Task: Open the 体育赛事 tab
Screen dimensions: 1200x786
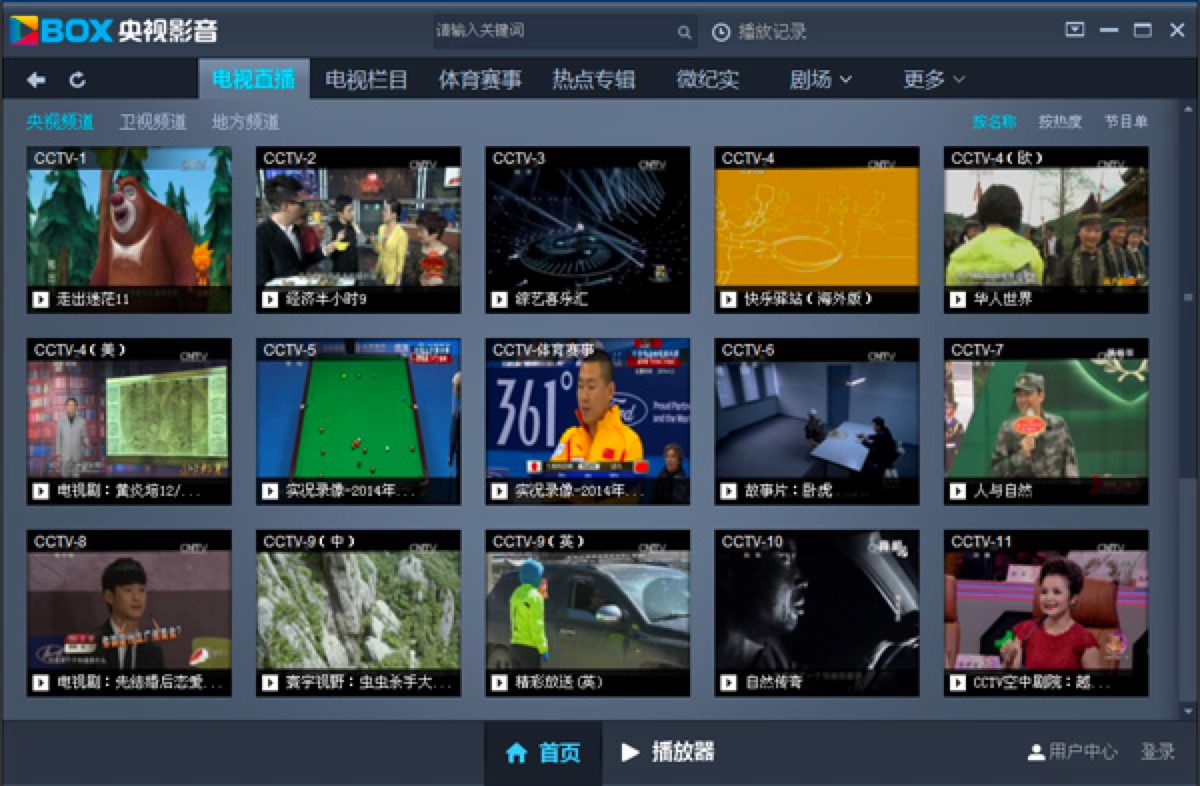Action: click(x=480, y=80)
